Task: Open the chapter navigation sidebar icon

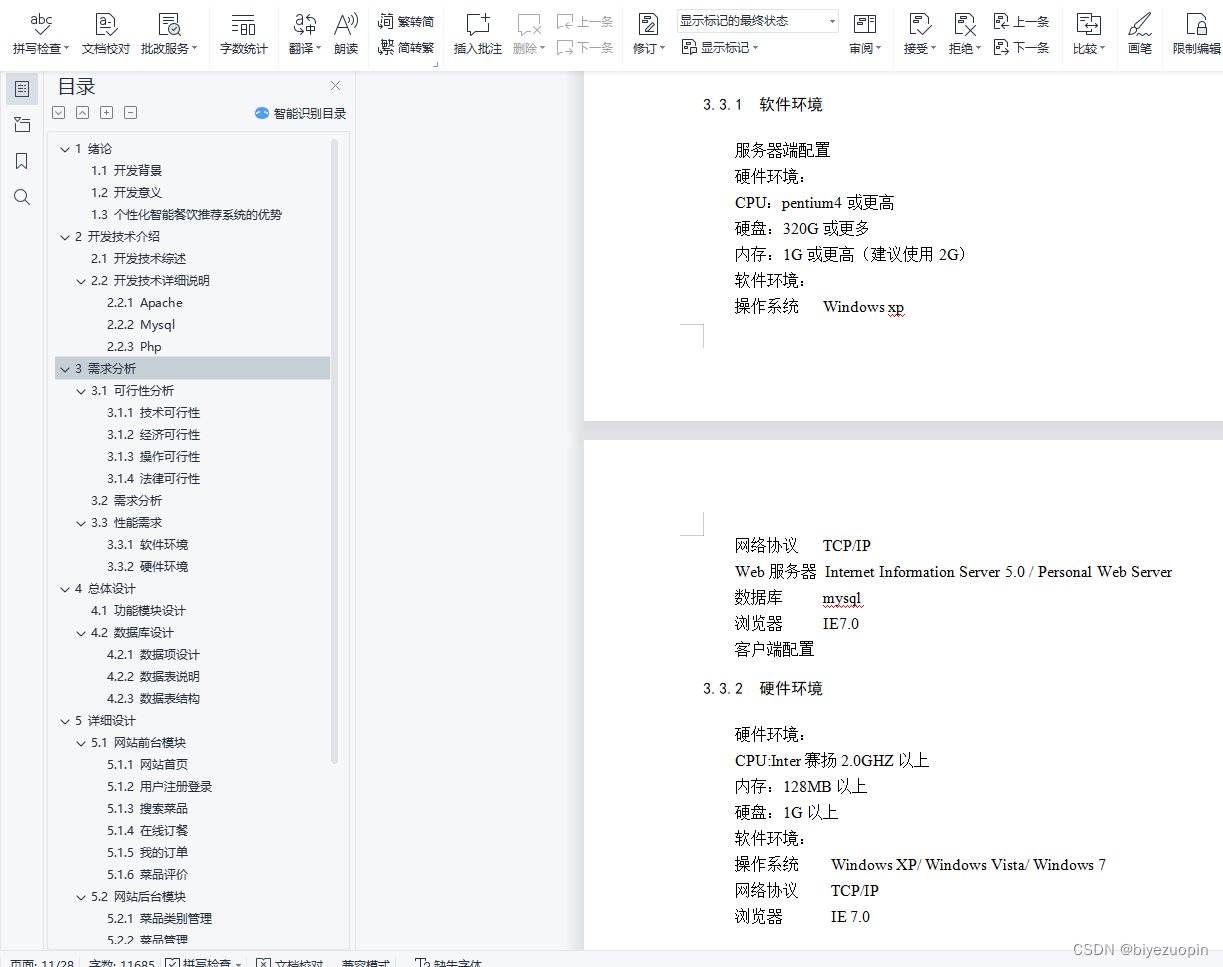Action: (x=22, y=125)
